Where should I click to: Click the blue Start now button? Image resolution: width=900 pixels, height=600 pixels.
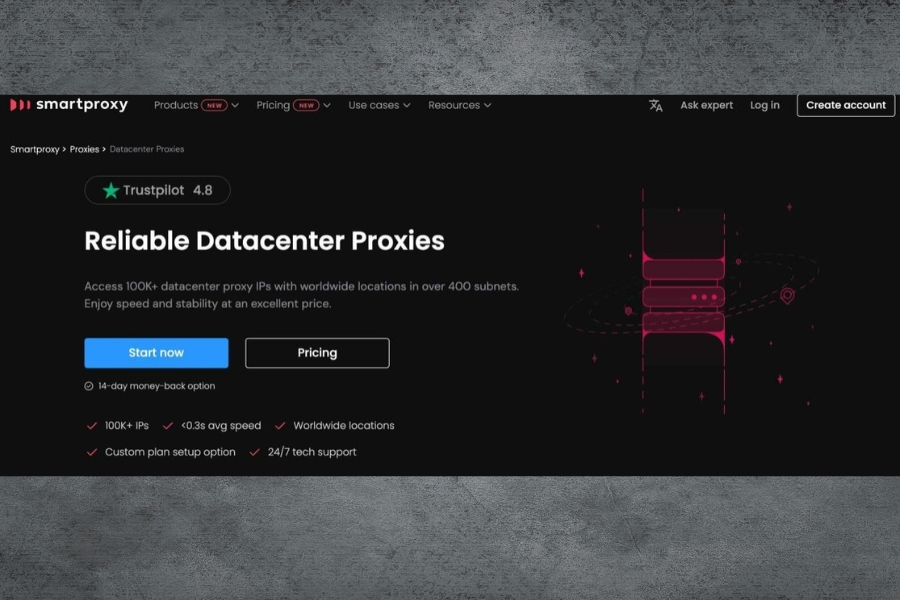[x=156, y=353]
